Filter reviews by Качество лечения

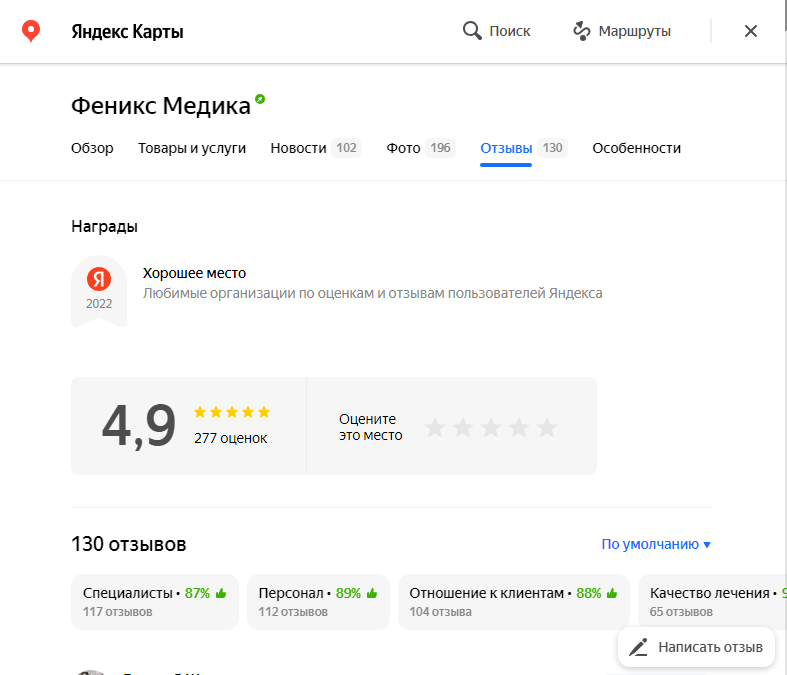click(x=712, y=602)
